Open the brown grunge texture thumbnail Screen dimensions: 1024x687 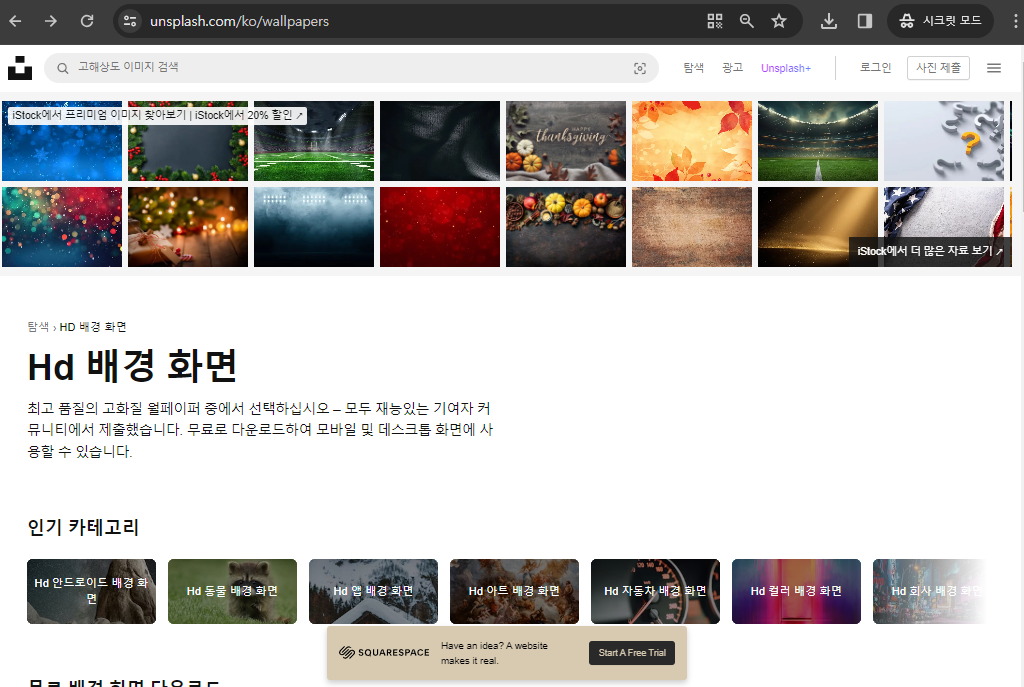(x=692, y=227)
